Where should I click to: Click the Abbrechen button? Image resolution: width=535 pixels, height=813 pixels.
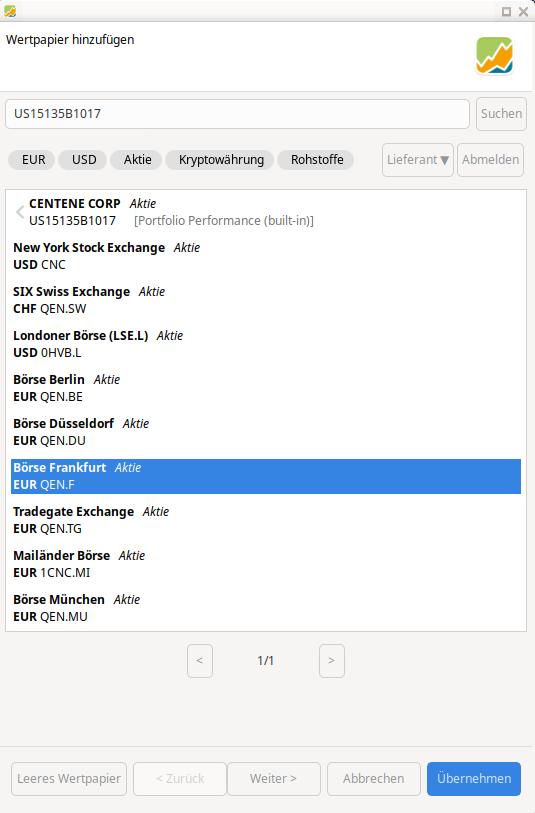point(374,779)
